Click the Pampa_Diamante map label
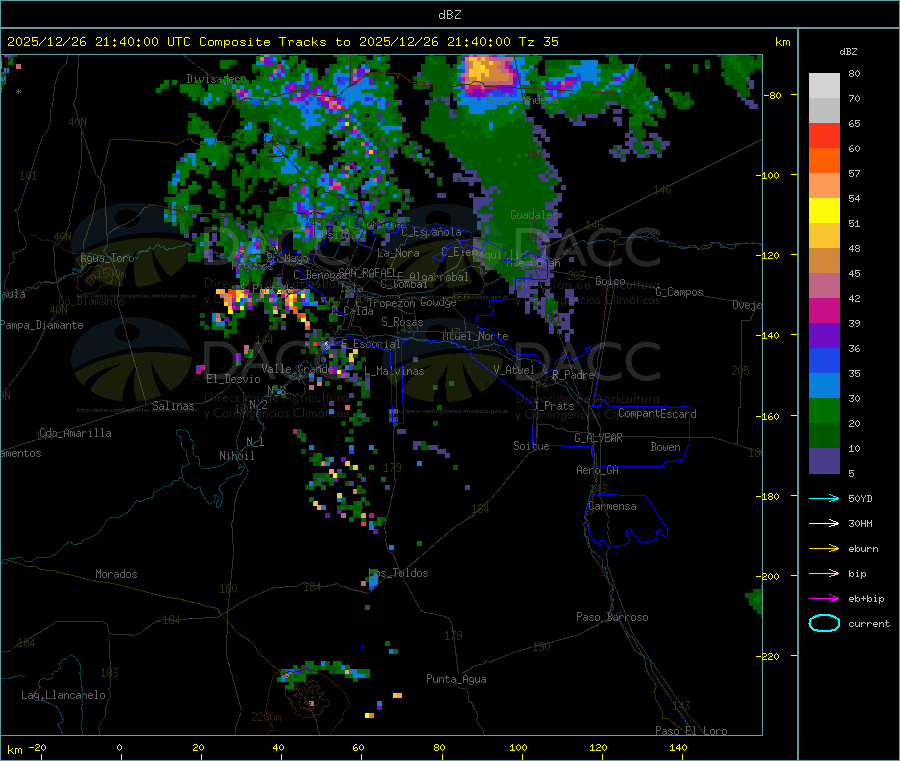Screen dimensions: 900x761 [42, 325]
